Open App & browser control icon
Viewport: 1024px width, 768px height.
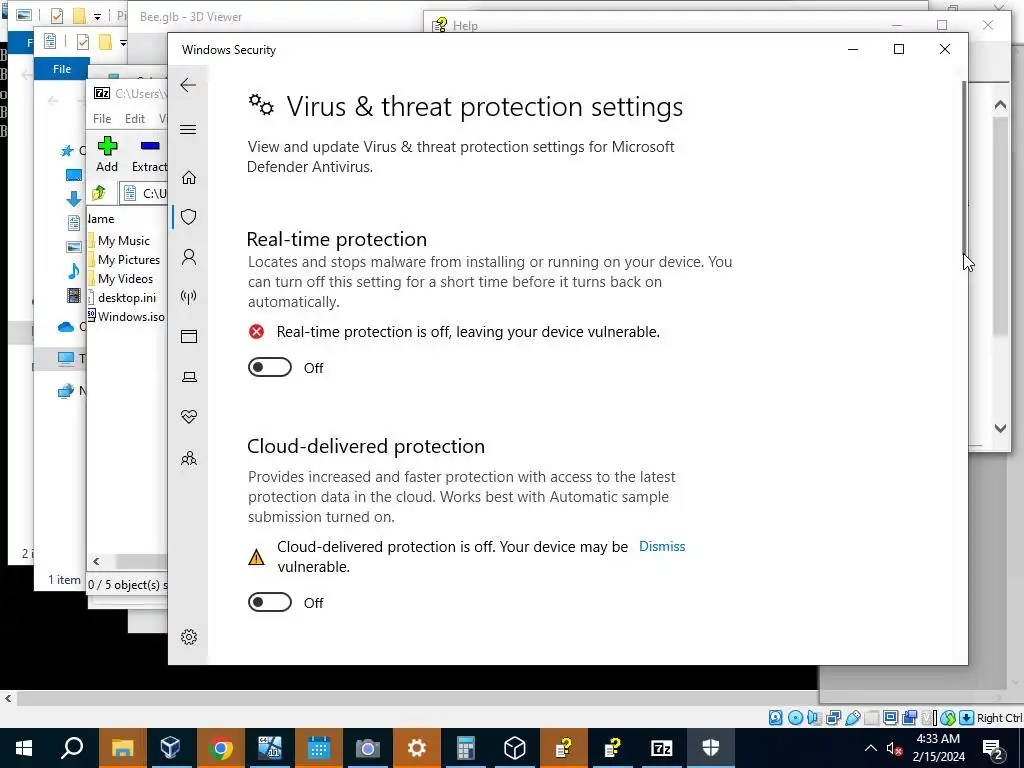[x=189, y=336]
